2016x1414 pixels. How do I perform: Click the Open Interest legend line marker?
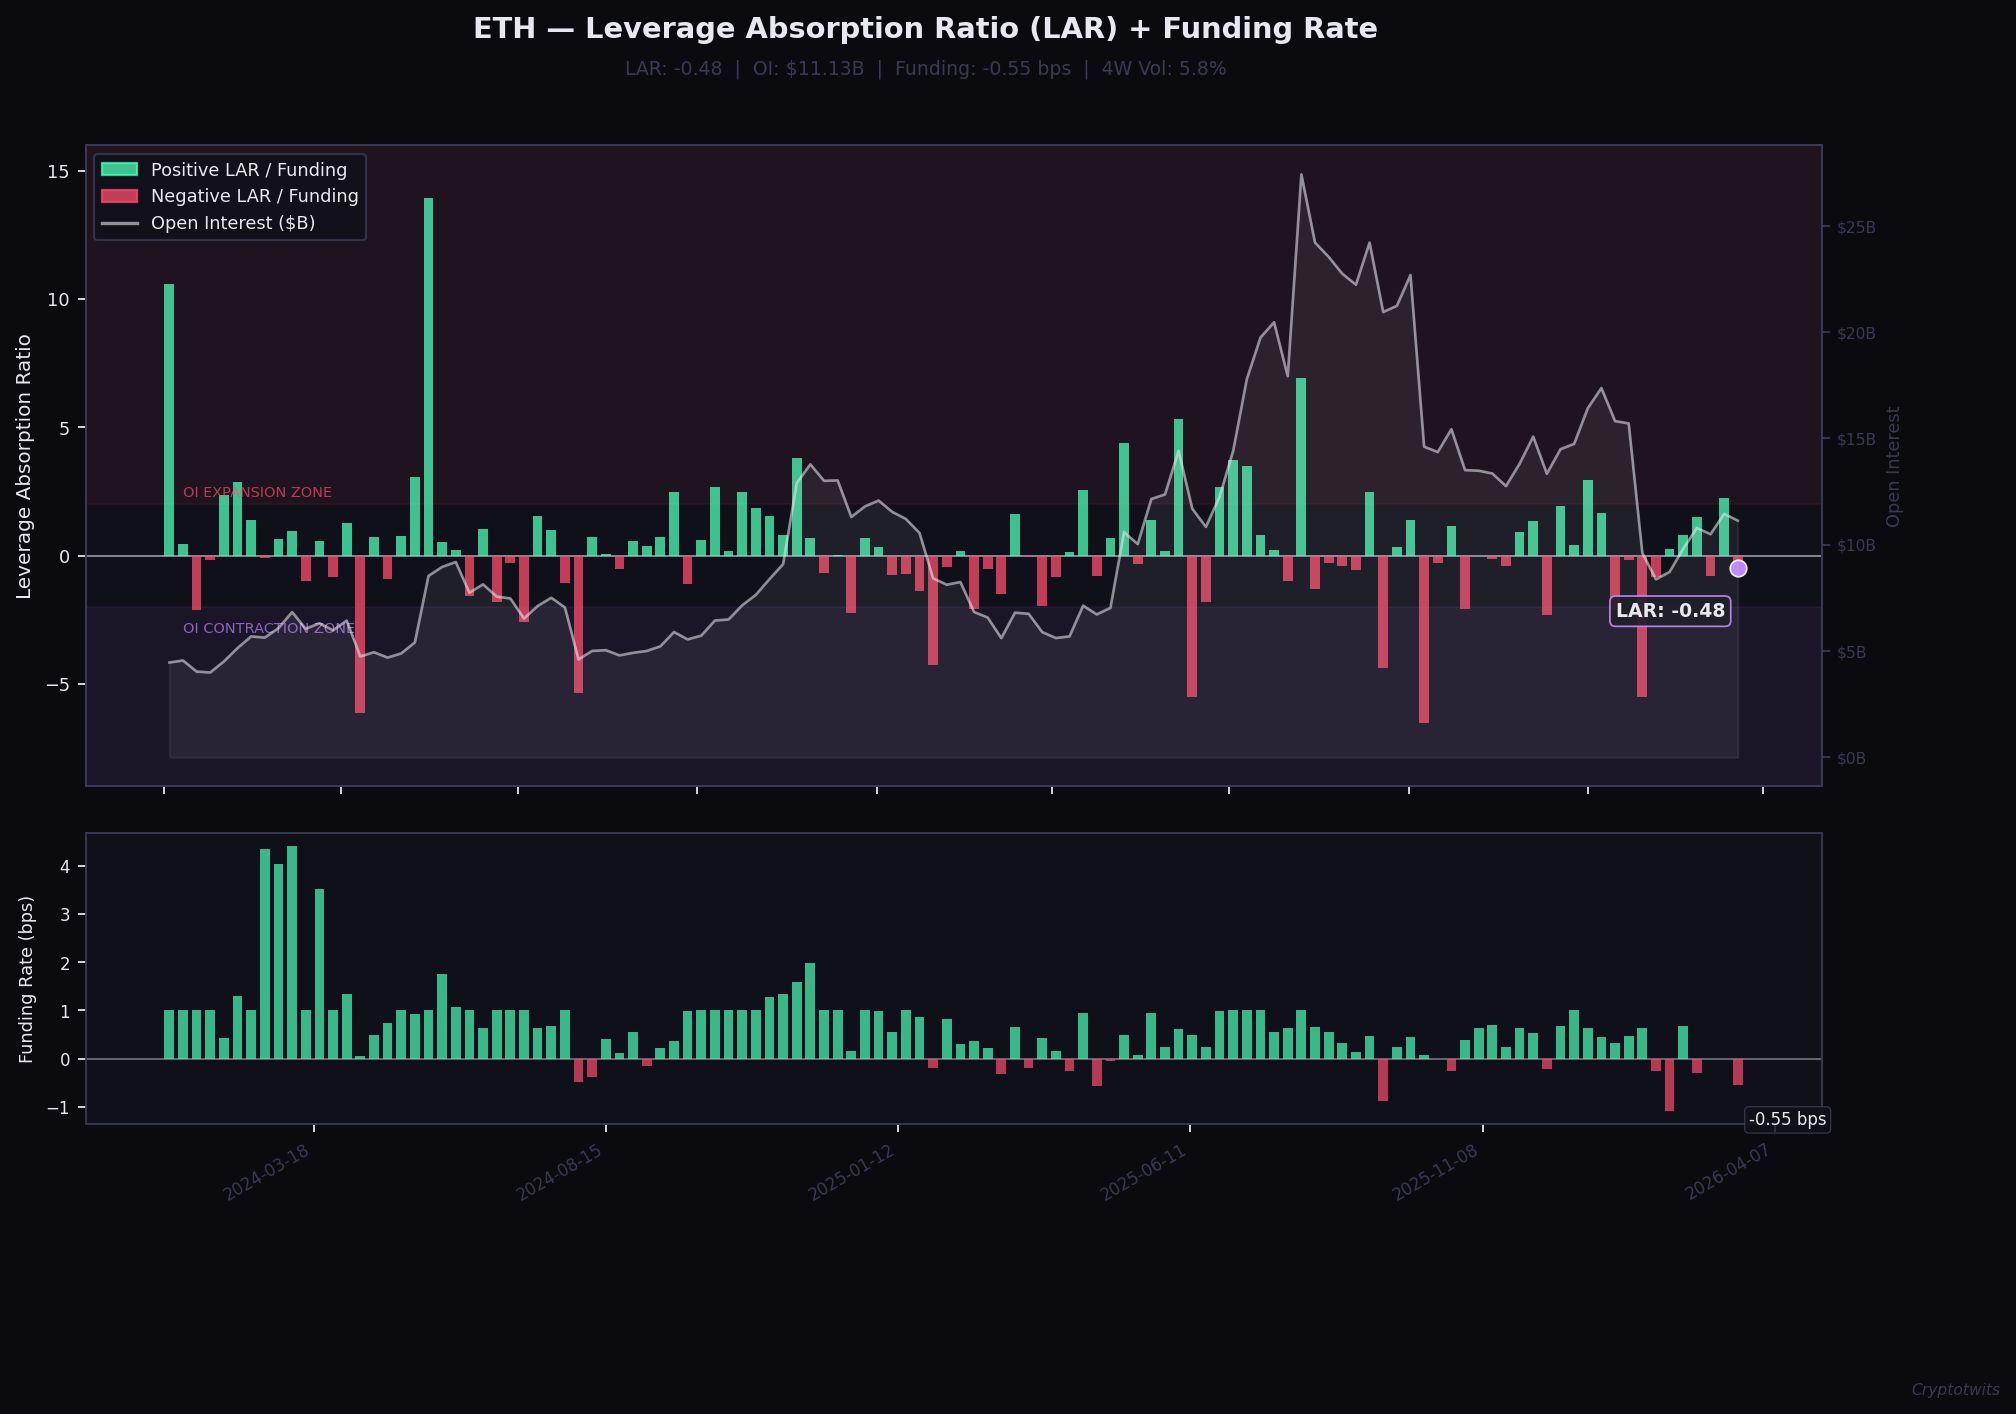click(119, 223)
